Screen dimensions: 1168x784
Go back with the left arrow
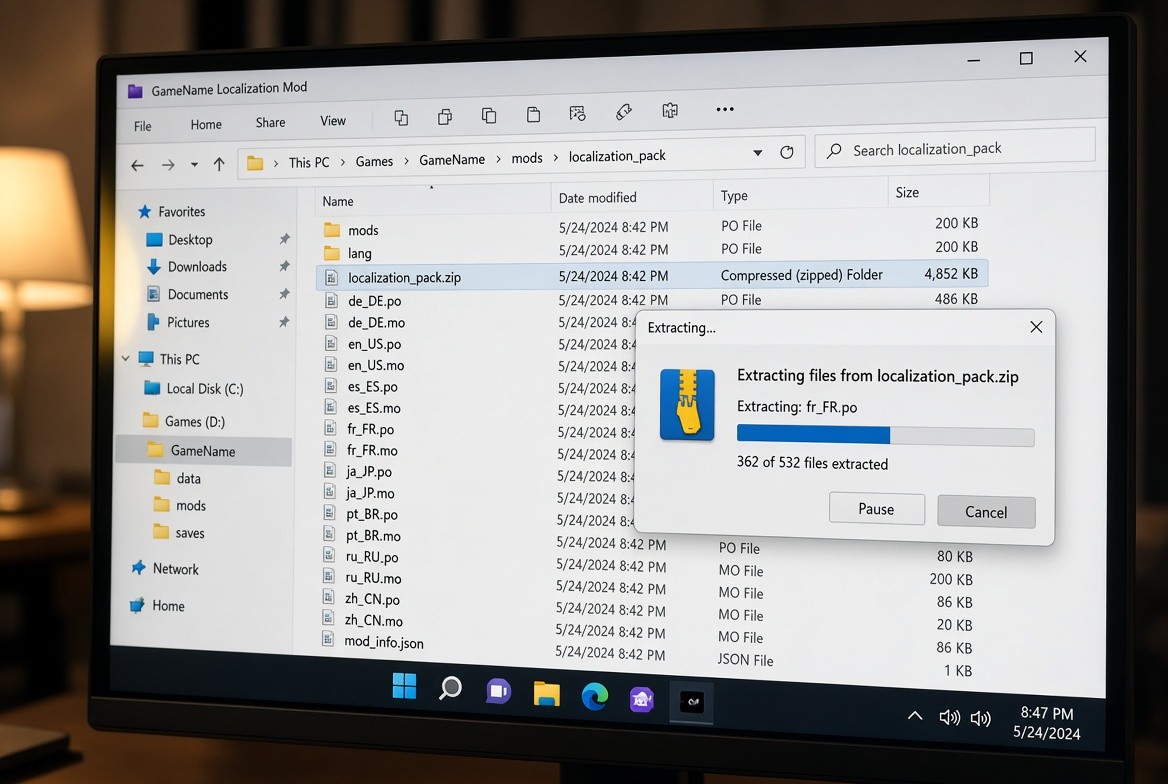pos(138,165)
